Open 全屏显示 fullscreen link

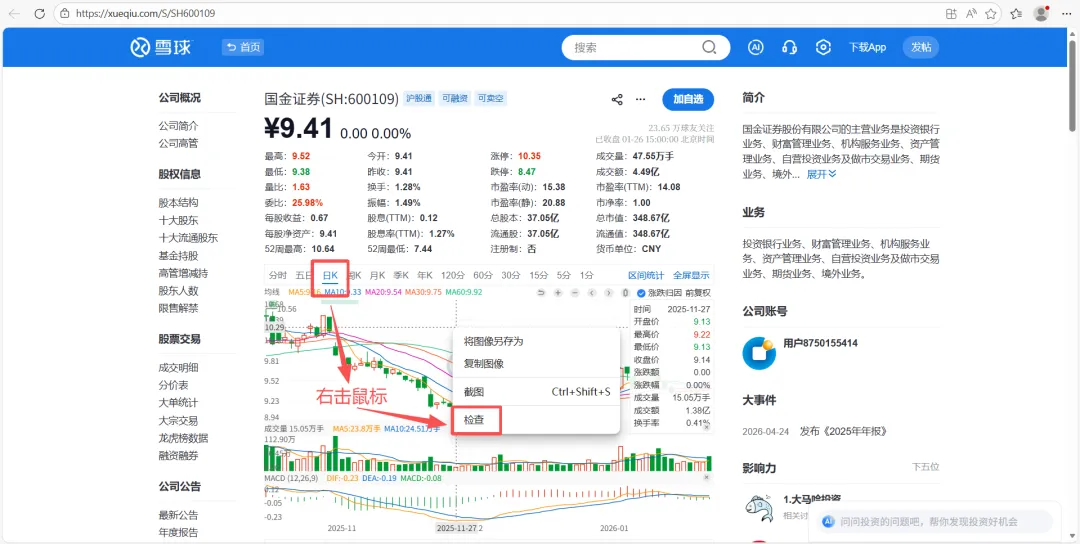(x=691, y=275)
